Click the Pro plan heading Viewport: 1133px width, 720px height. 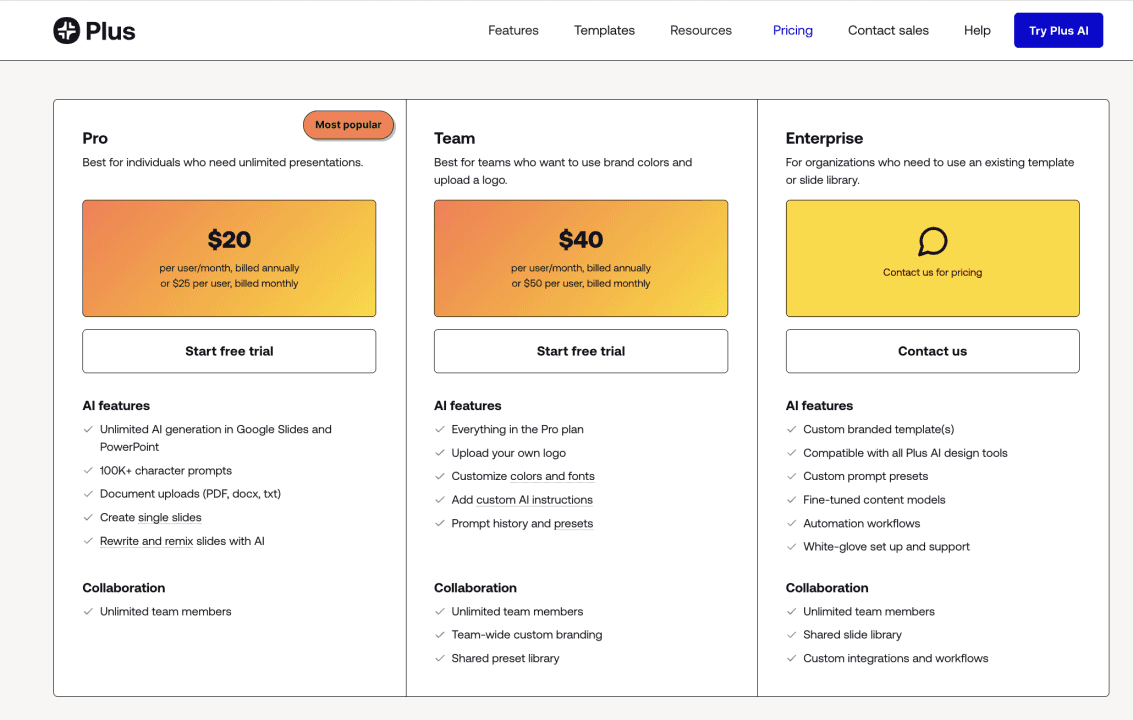95,138
